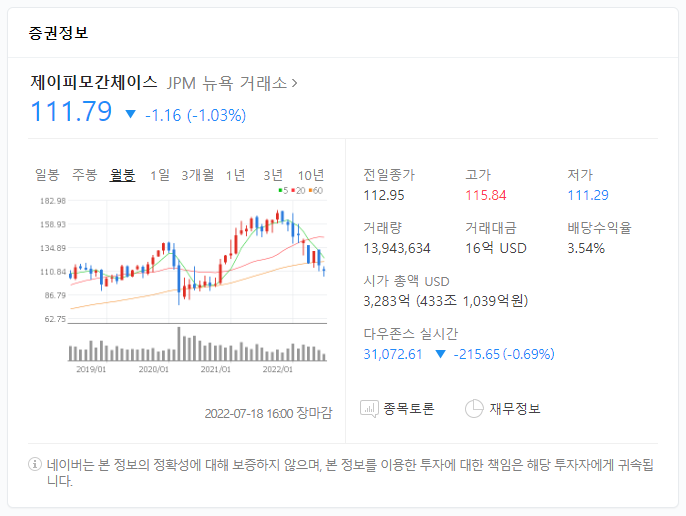Screen dimensions: 686x516
Task: Click the 거래대금 value 16억 USD
Action: tap(496, 249)
